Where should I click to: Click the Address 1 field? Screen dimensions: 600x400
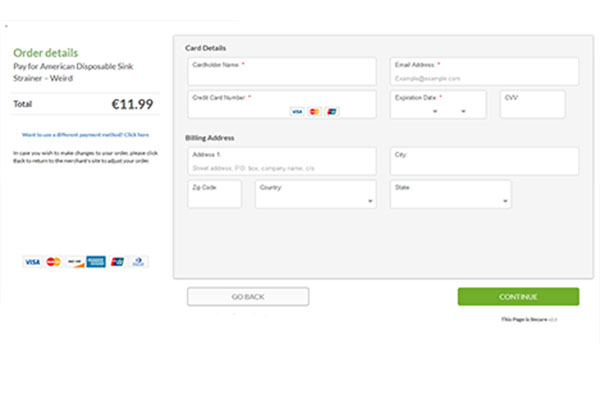click(x=282, y=162)
